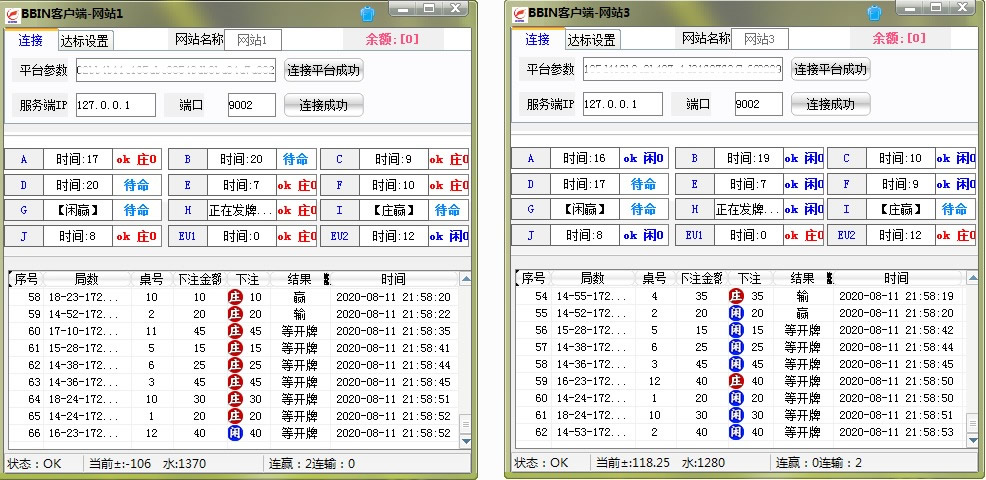Switch to 达标设置 tab in 网站1 window

84,41
